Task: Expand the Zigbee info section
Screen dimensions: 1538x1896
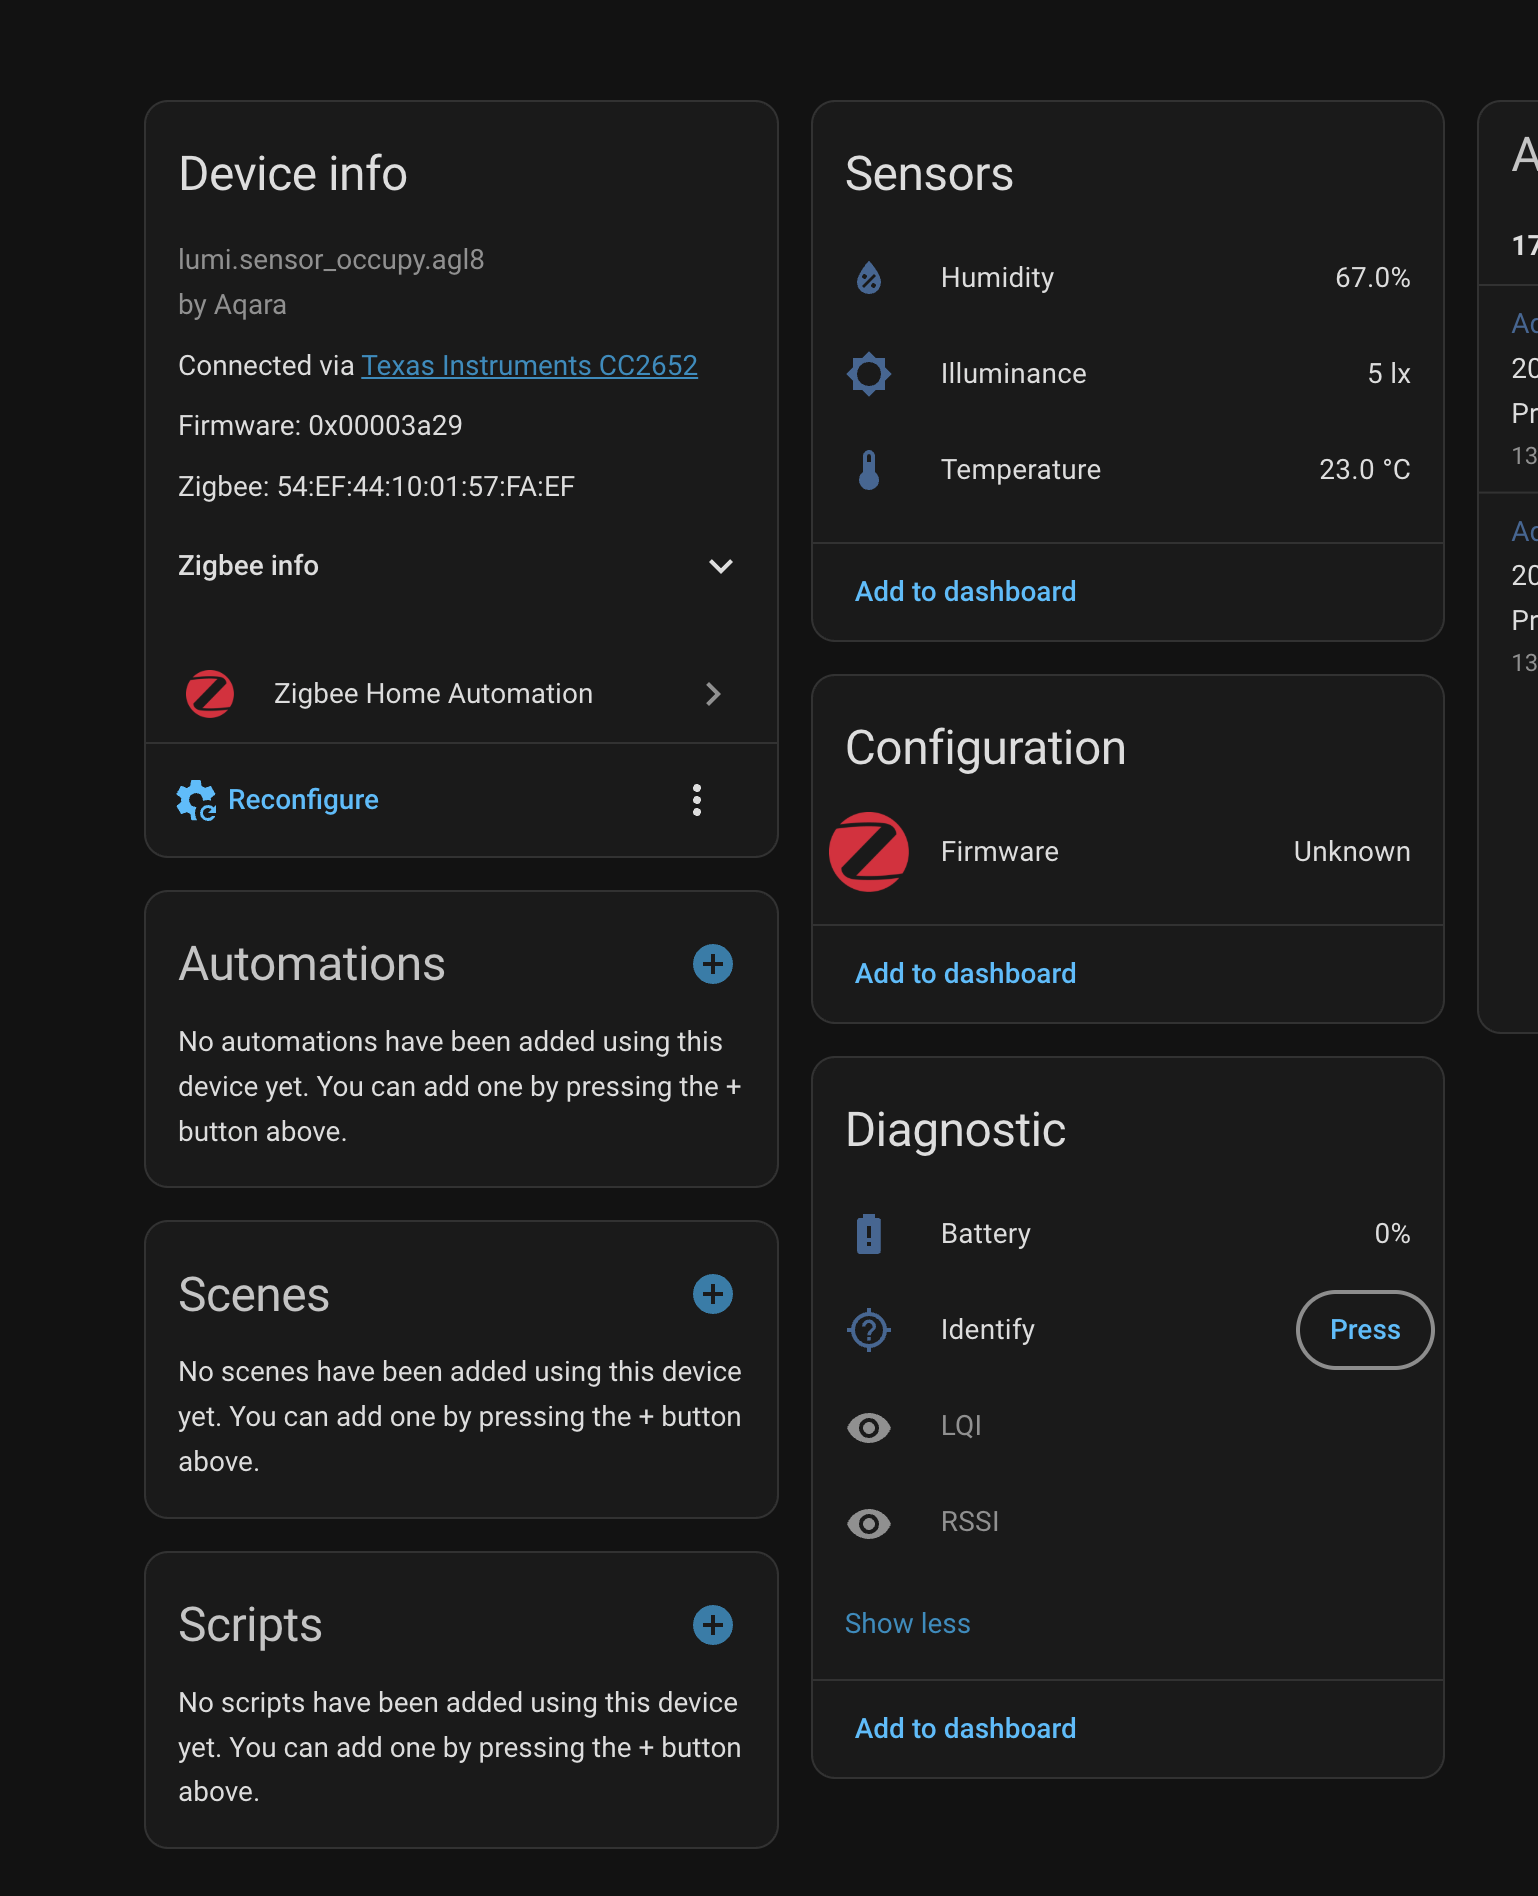Action: click(720, 566)
